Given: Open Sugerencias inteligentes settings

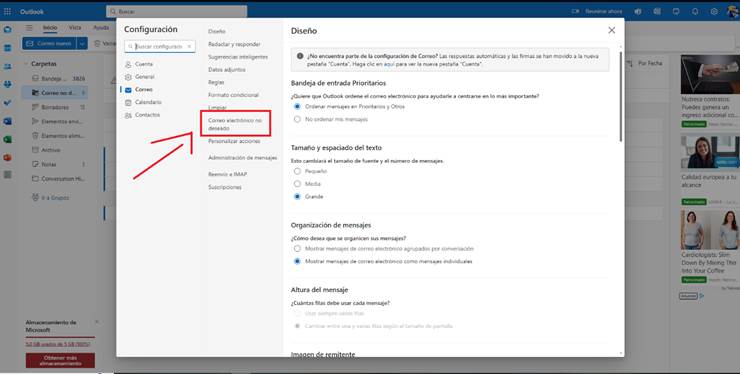Looking at the screenshot, I should (x=238, y=57).
